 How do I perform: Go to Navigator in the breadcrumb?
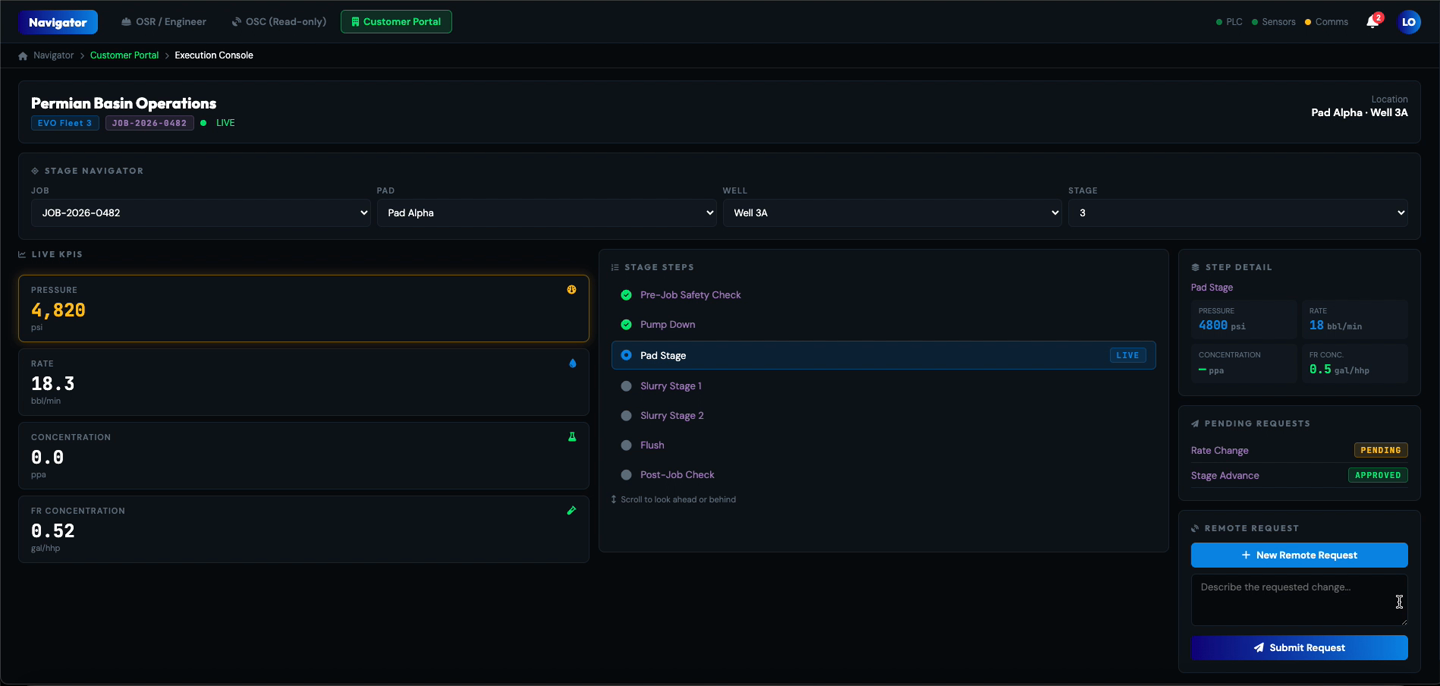(x=53, y=56)
